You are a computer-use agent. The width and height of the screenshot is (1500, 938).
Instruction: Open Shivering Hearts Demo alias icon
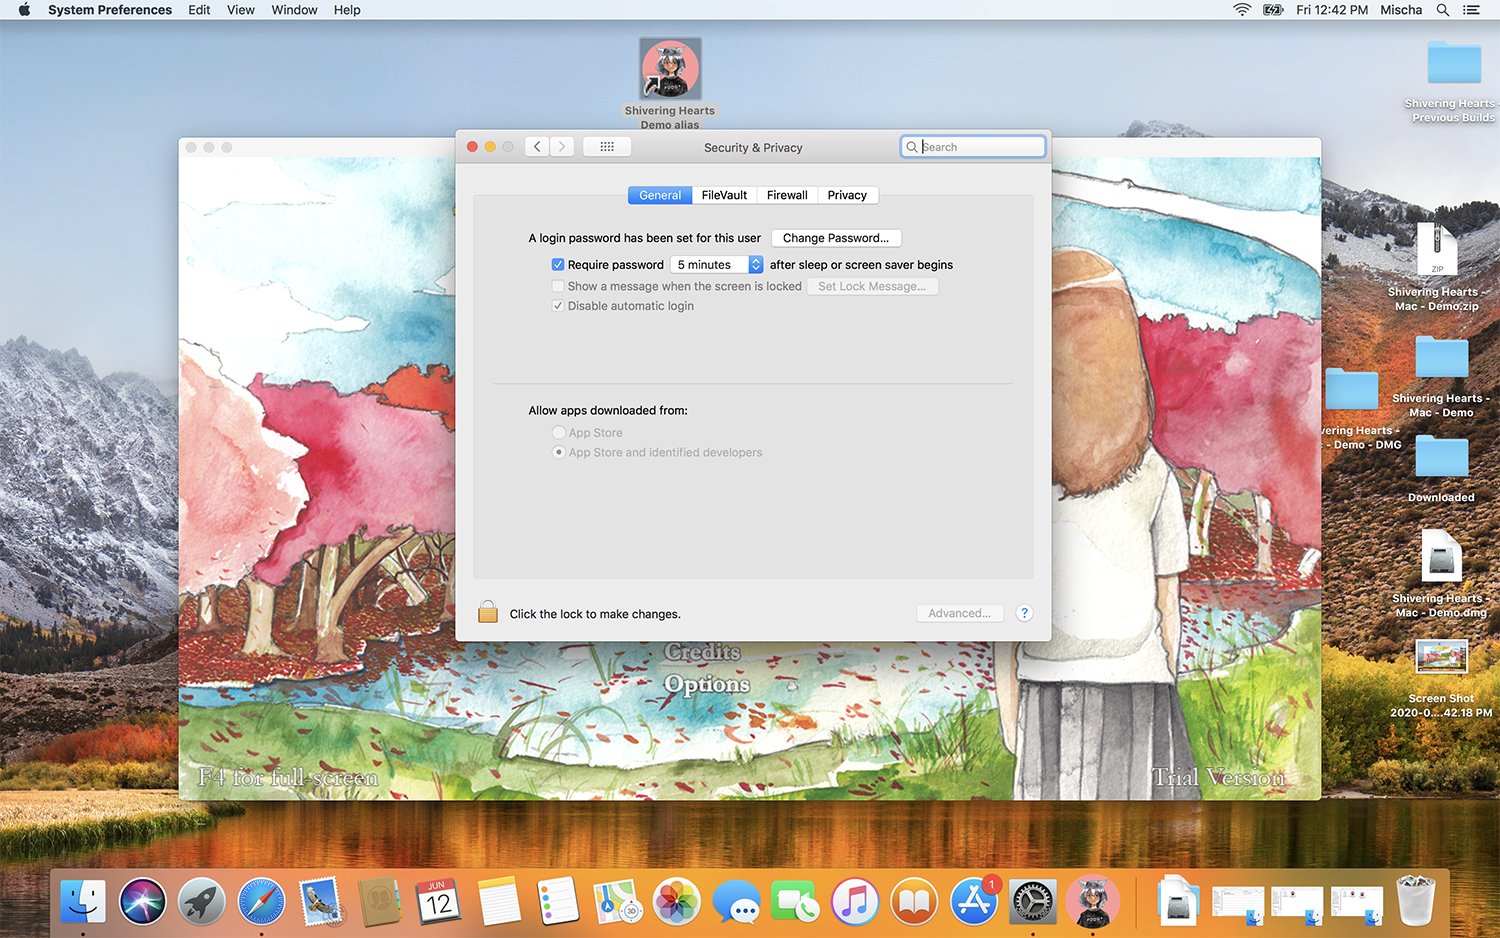tap(670, 69)
